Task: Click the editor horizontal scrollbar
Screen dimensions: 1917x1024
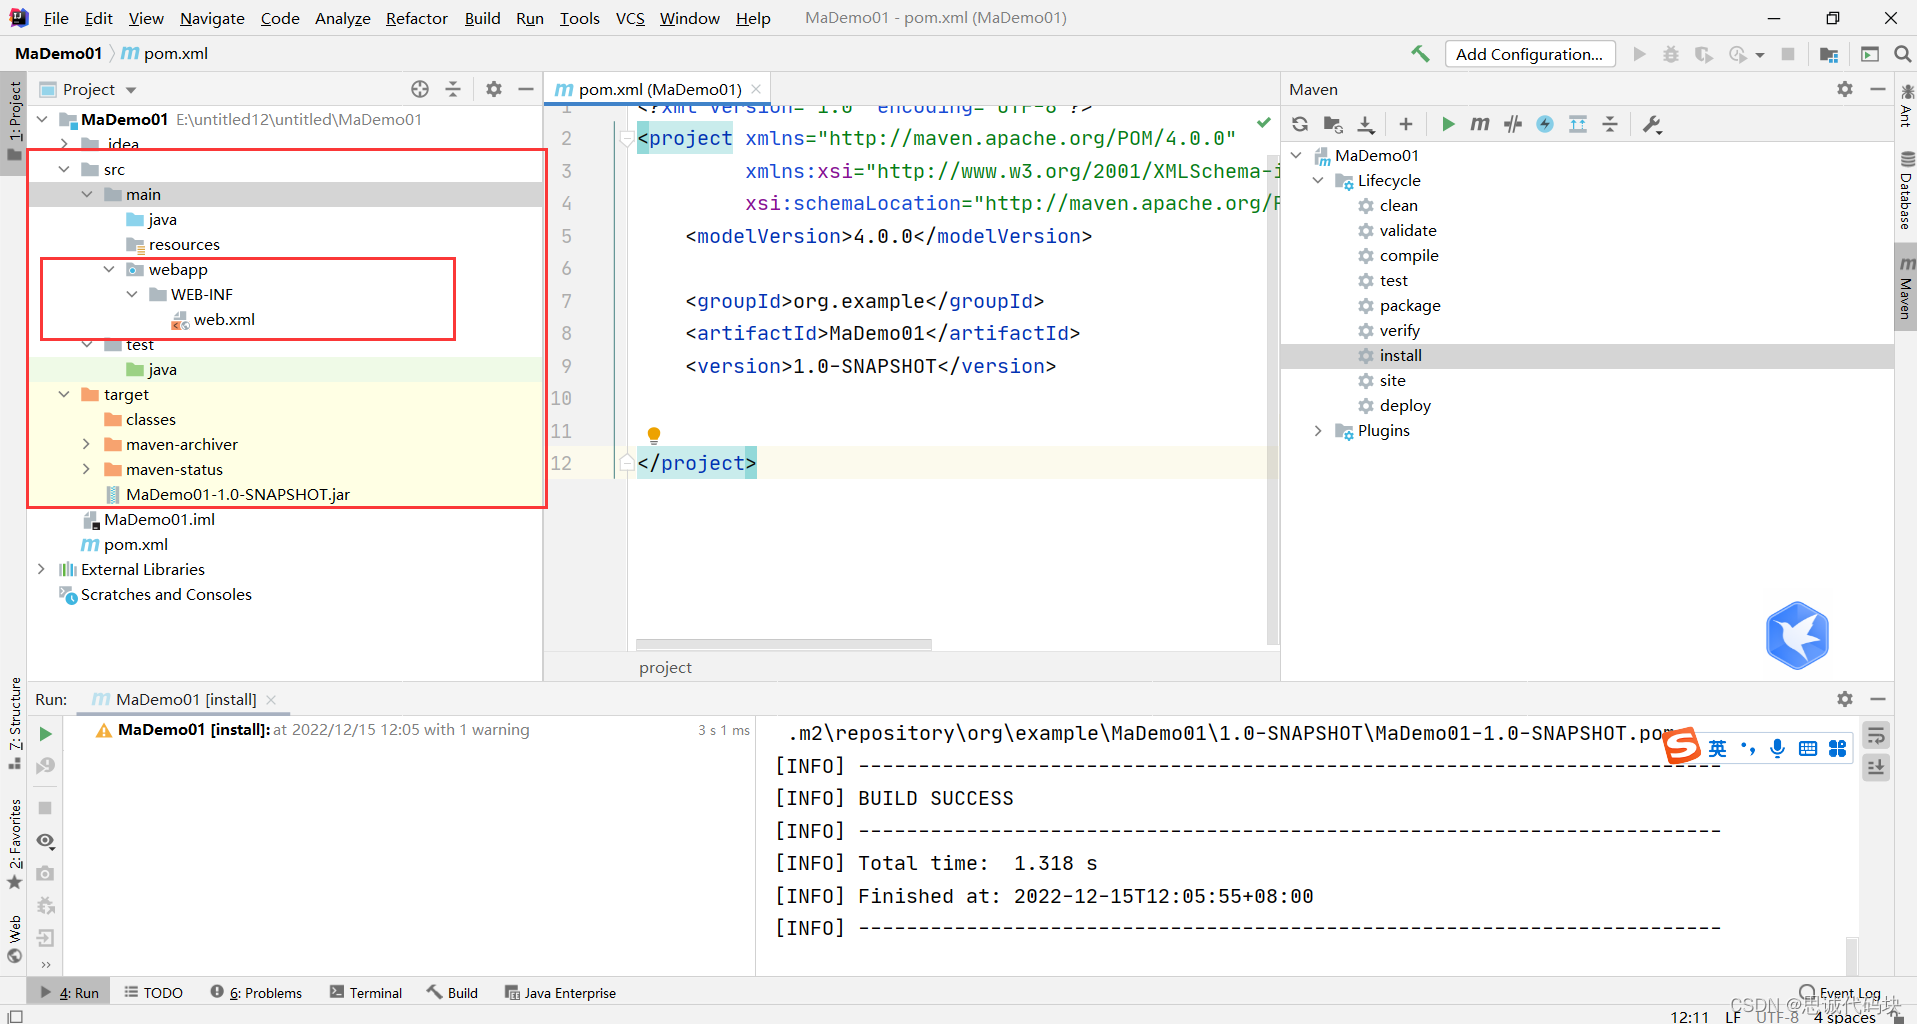Action: (784, 644)
